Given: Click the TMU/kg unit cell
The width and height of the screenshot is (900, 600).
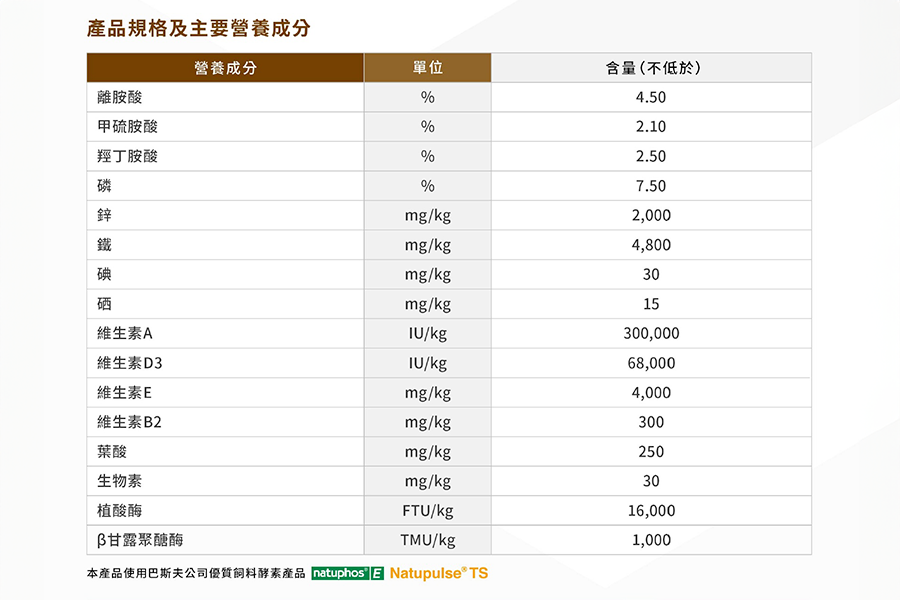Looking at the screenshot, I should point(427,540).
